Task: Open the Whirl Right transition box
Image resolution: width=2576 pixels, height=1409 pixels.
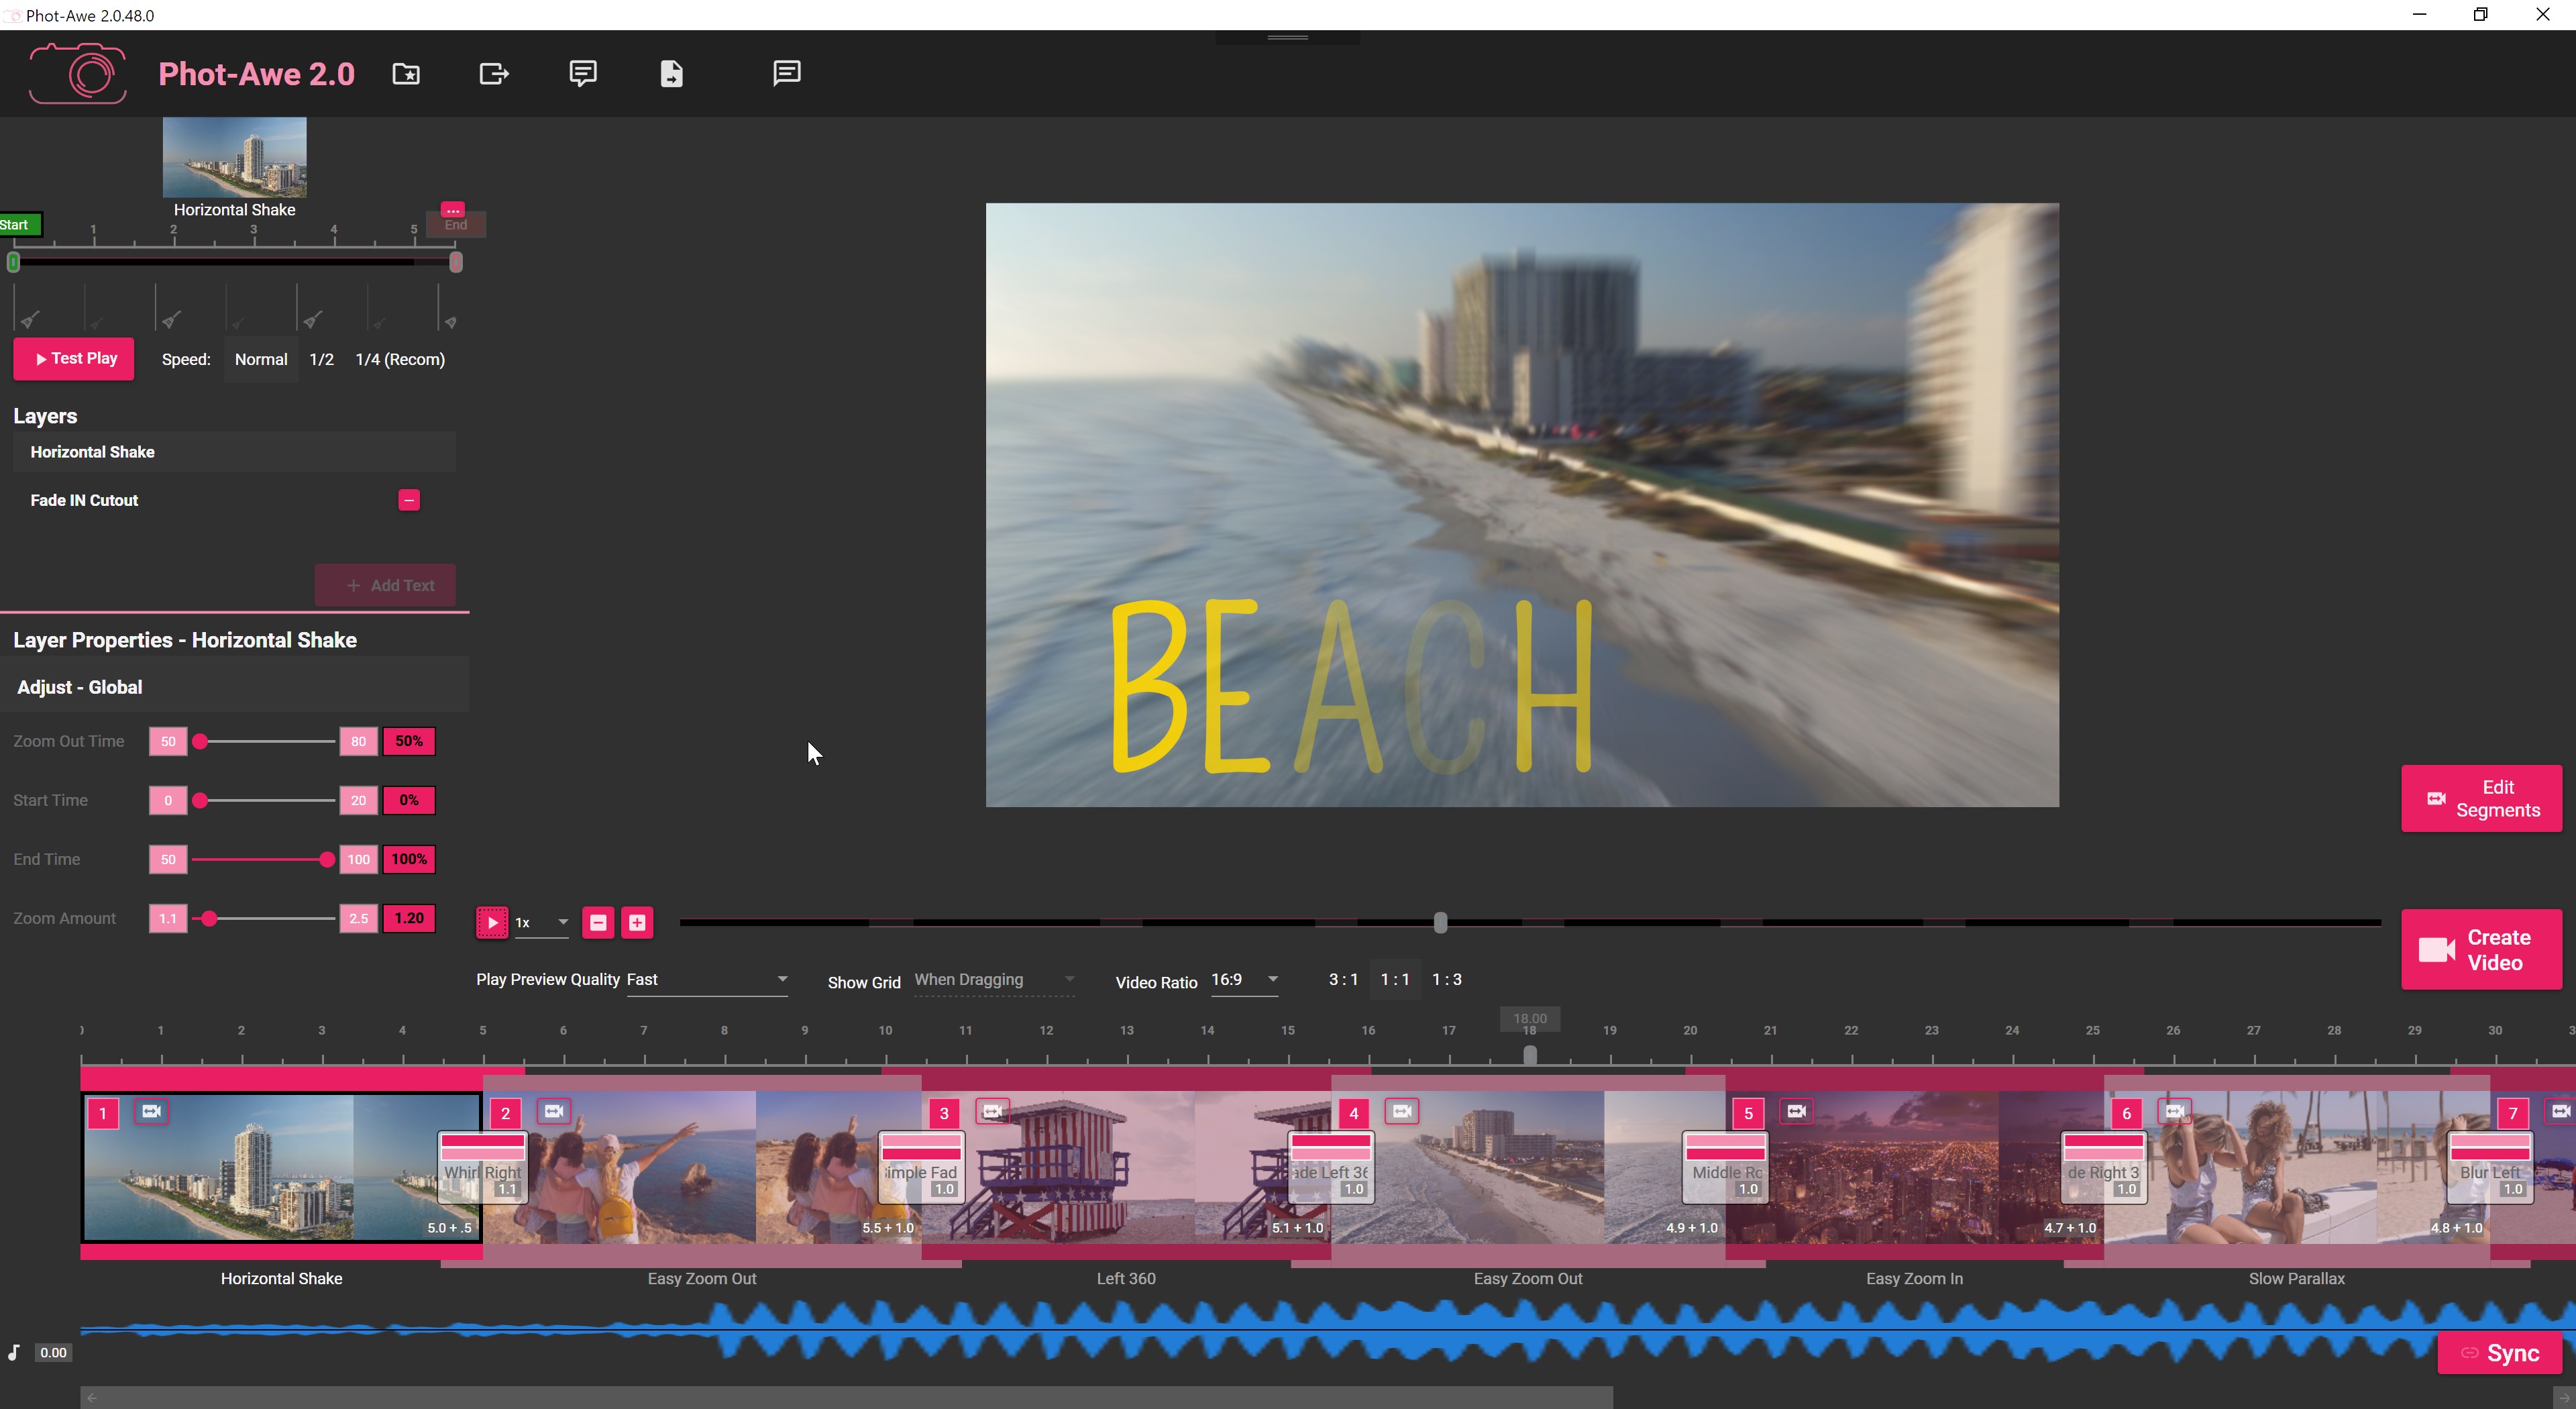Action: 483,1167
